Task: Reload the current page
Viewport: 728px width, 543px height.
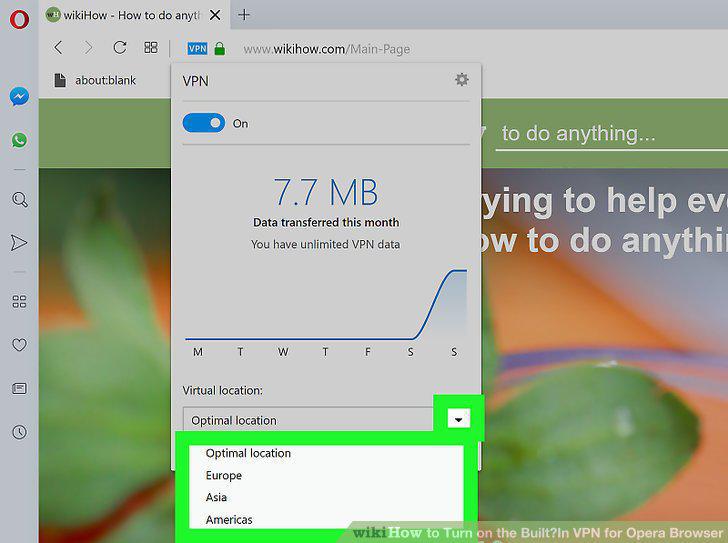Action: coord(120,47)
